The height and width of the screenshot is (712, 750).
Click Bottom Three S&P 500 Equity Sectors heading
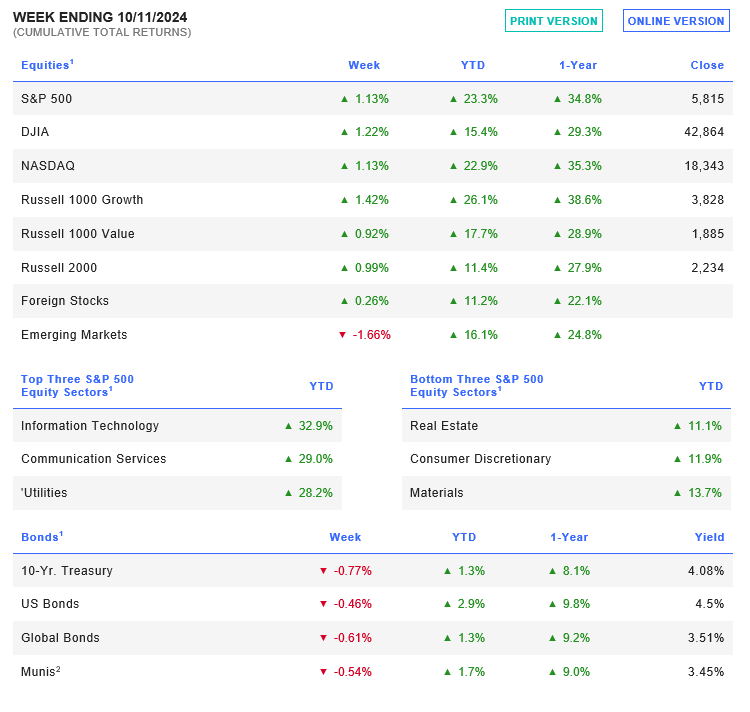pyautogui.click(x=476, y=385)
